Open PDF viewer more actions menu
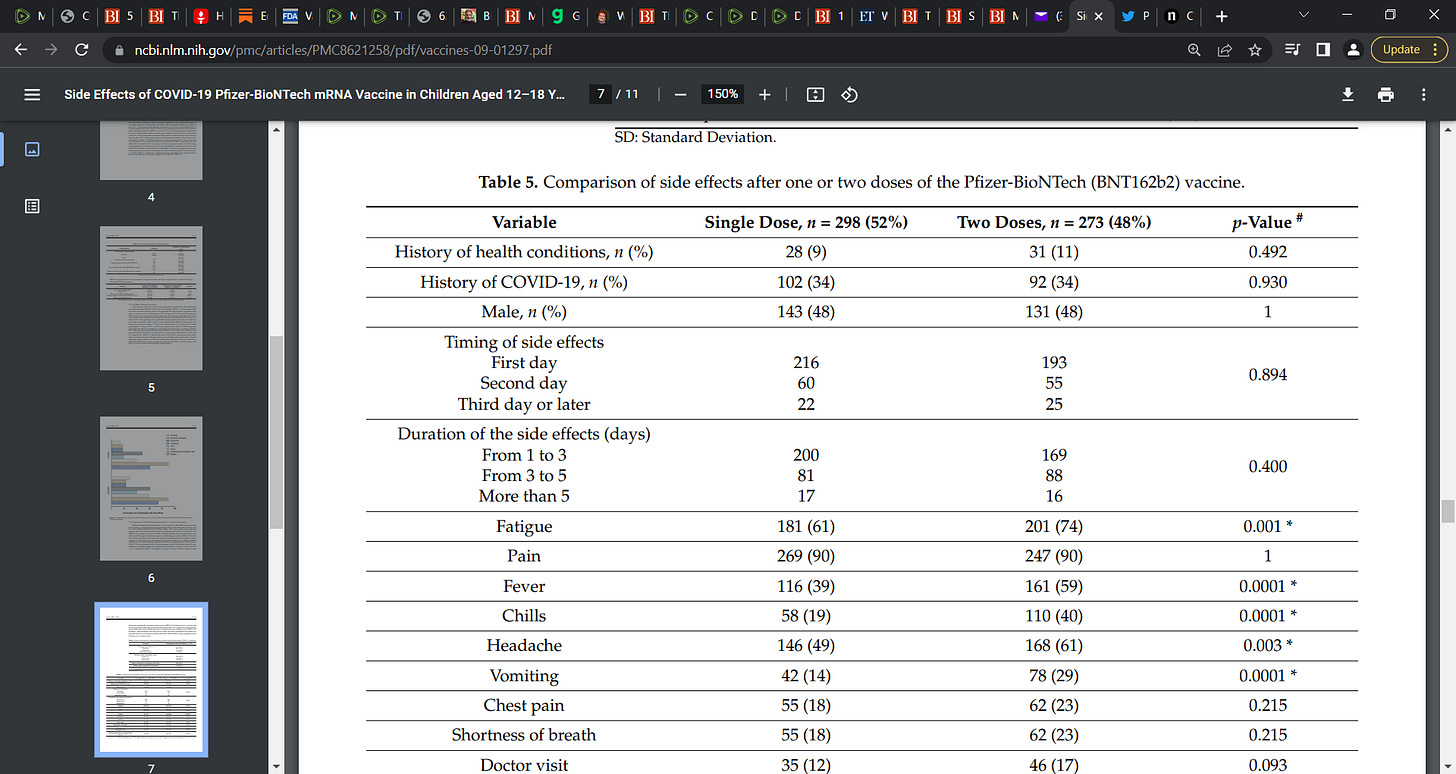The width and height of the screenshot is (1456, 774). click(1424, 94)
